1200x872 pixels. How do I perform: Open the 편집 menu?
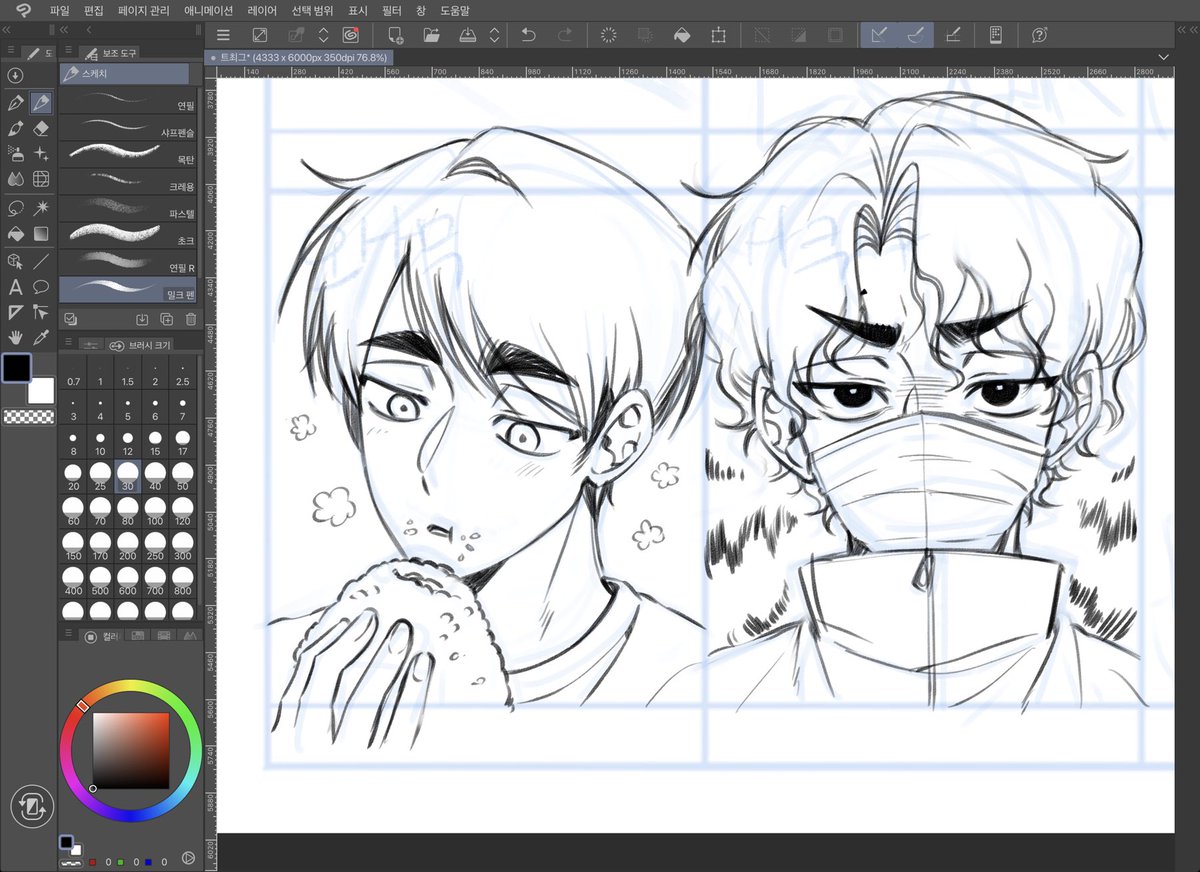pyautogui.click(x=93, y=9)
